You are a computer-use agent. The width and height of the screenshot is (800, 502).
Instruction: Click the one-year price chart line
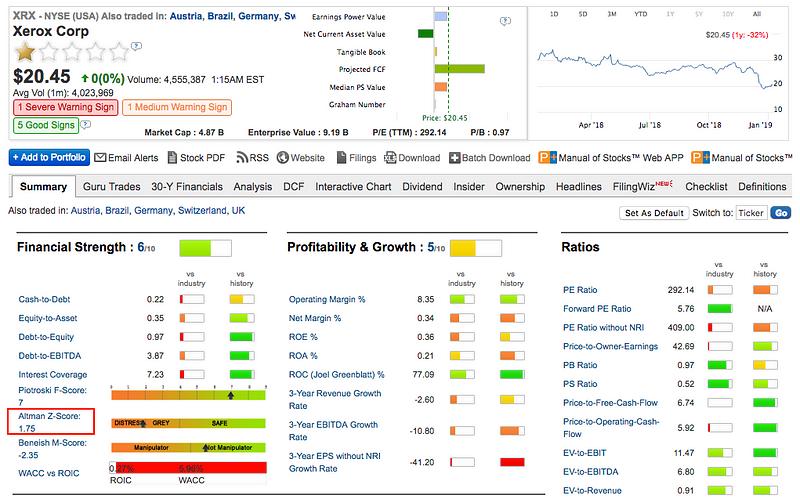[655, 68]
